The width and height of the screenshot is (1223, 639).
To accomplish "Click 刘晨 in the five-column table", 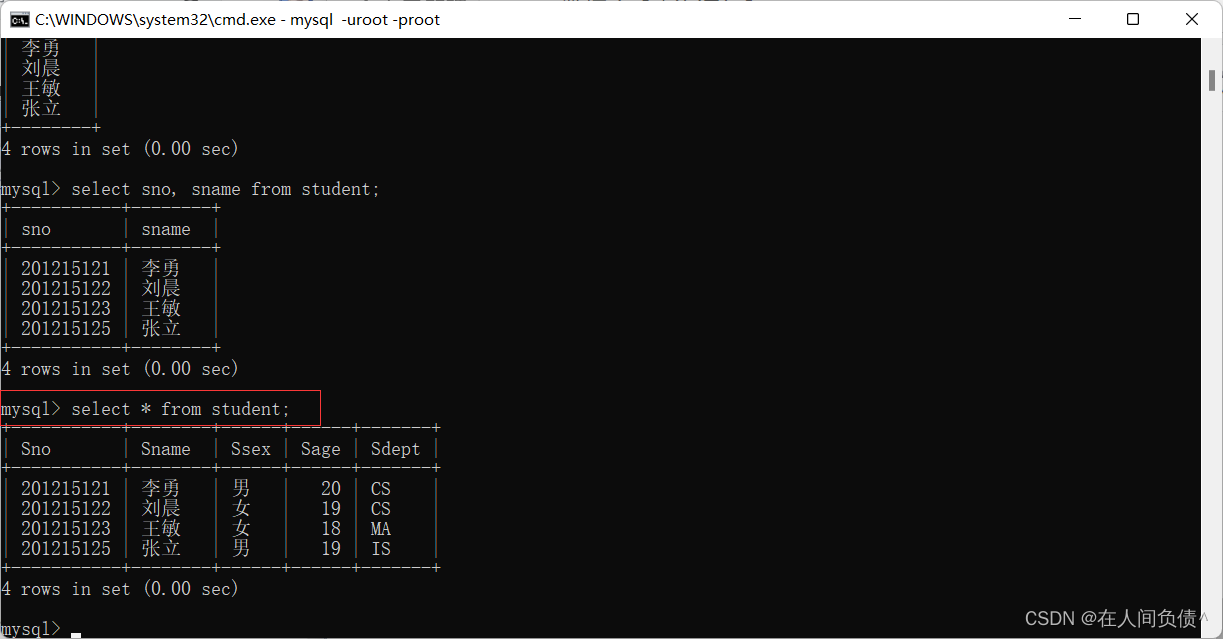I will (161, 509).
